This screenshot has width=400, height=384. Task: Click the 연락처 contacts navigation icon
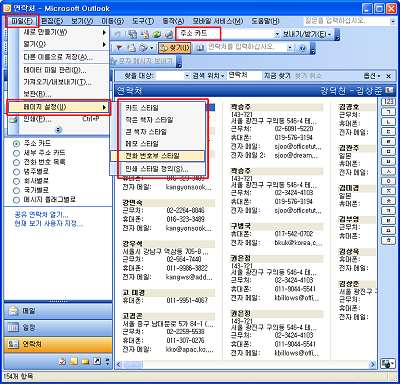coord(13,344)
